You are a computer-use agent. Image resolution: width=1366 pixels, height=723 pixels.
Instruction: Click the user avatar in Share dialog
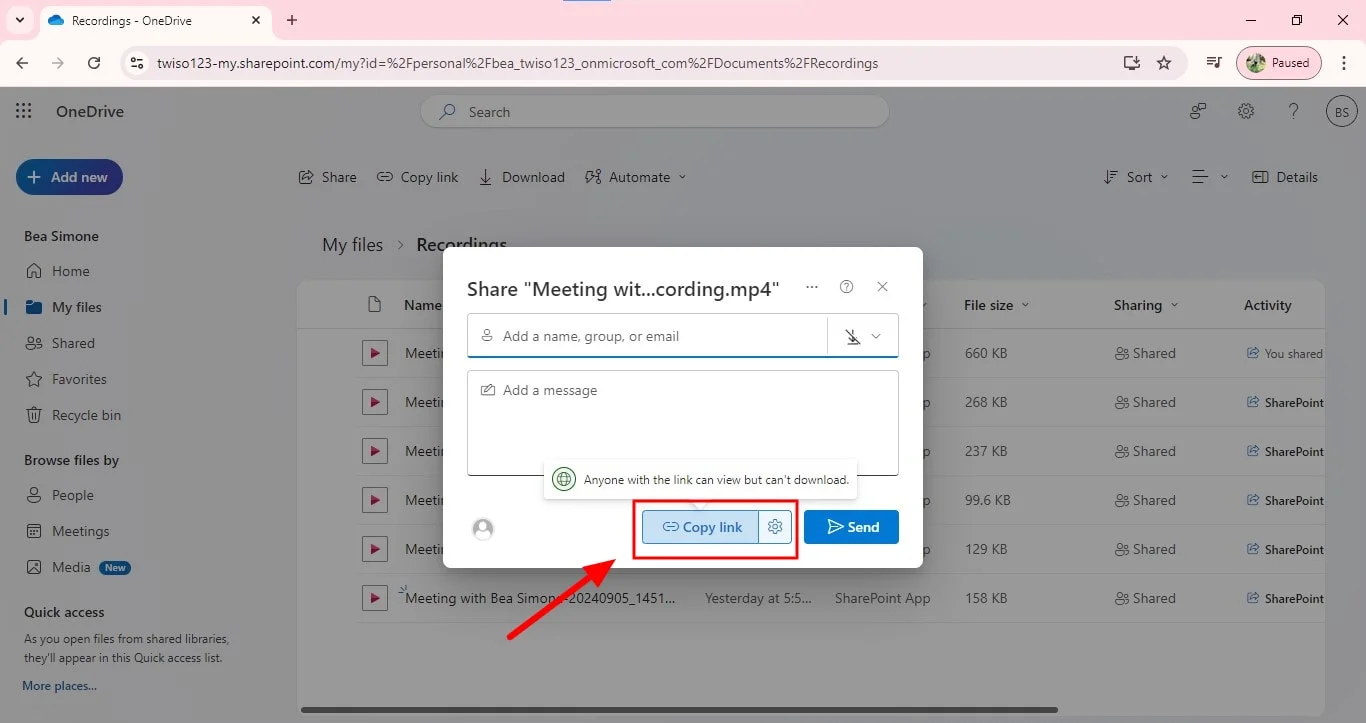coord(483,529)
